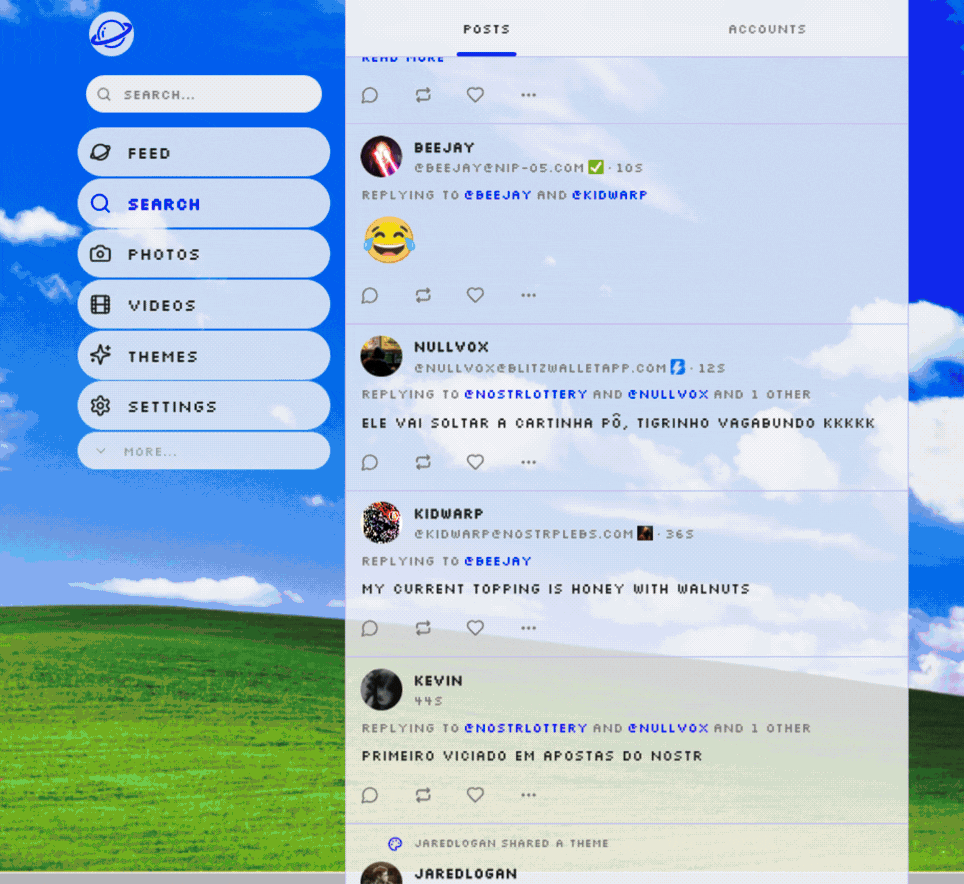Open three-dot menu on Kidwarp's post
This screenshot has height=884, width=964.
tap(528, 628)
